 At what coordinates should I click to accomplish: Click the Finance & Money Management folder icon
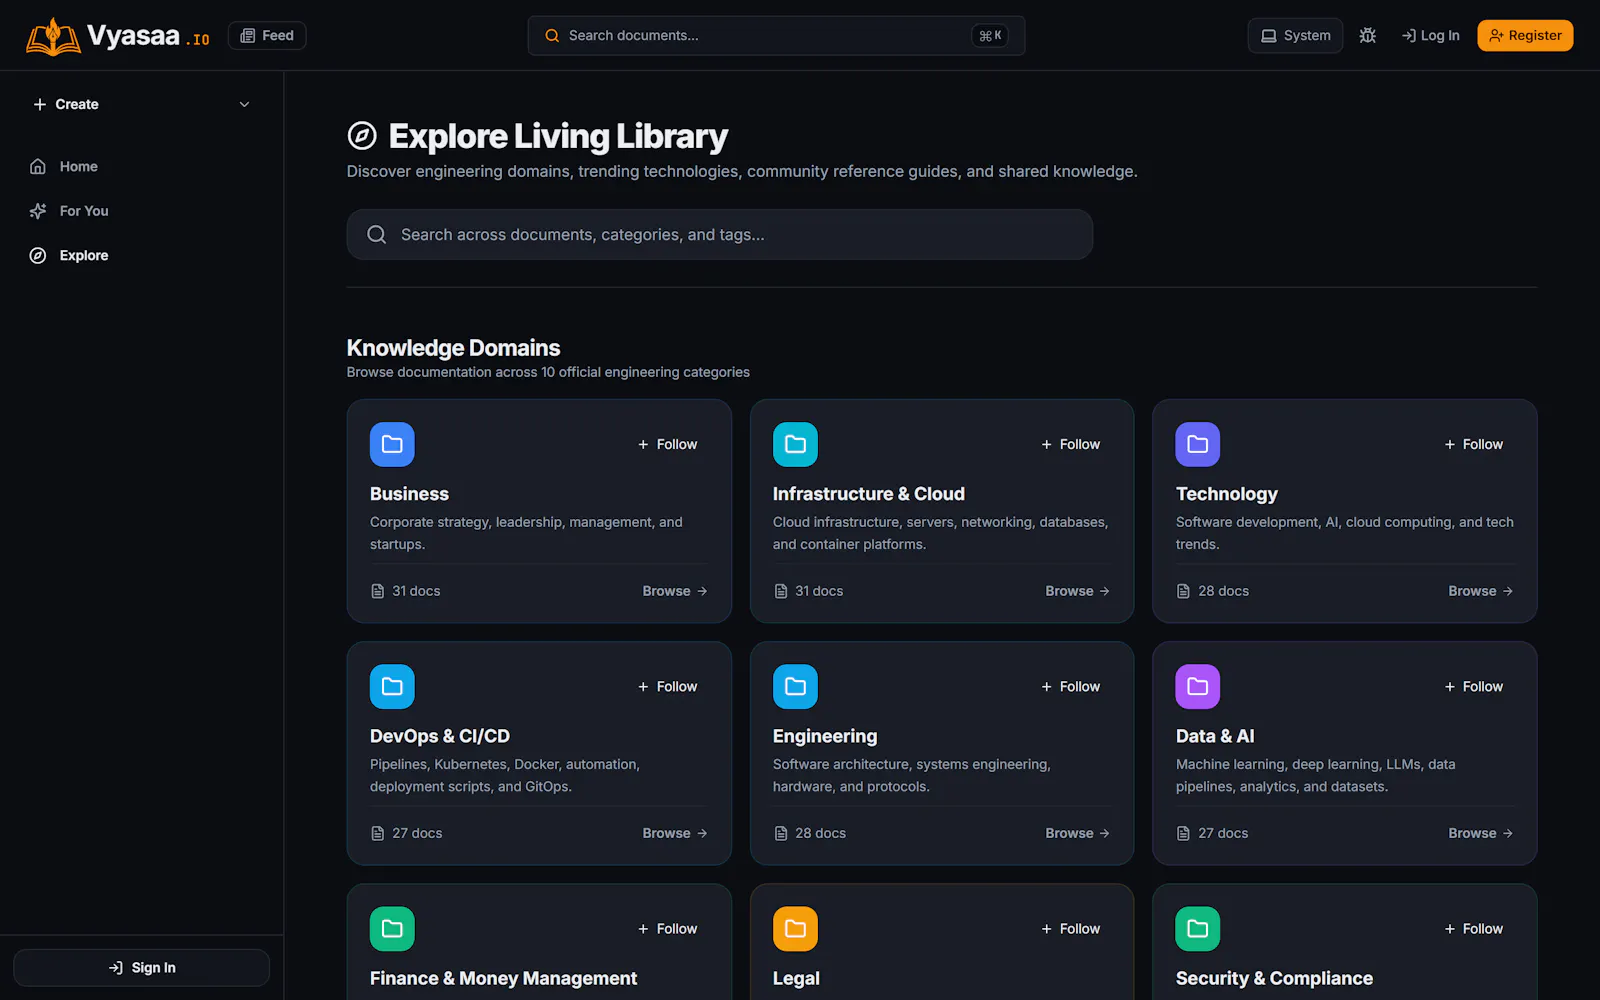tap(392, 929)
